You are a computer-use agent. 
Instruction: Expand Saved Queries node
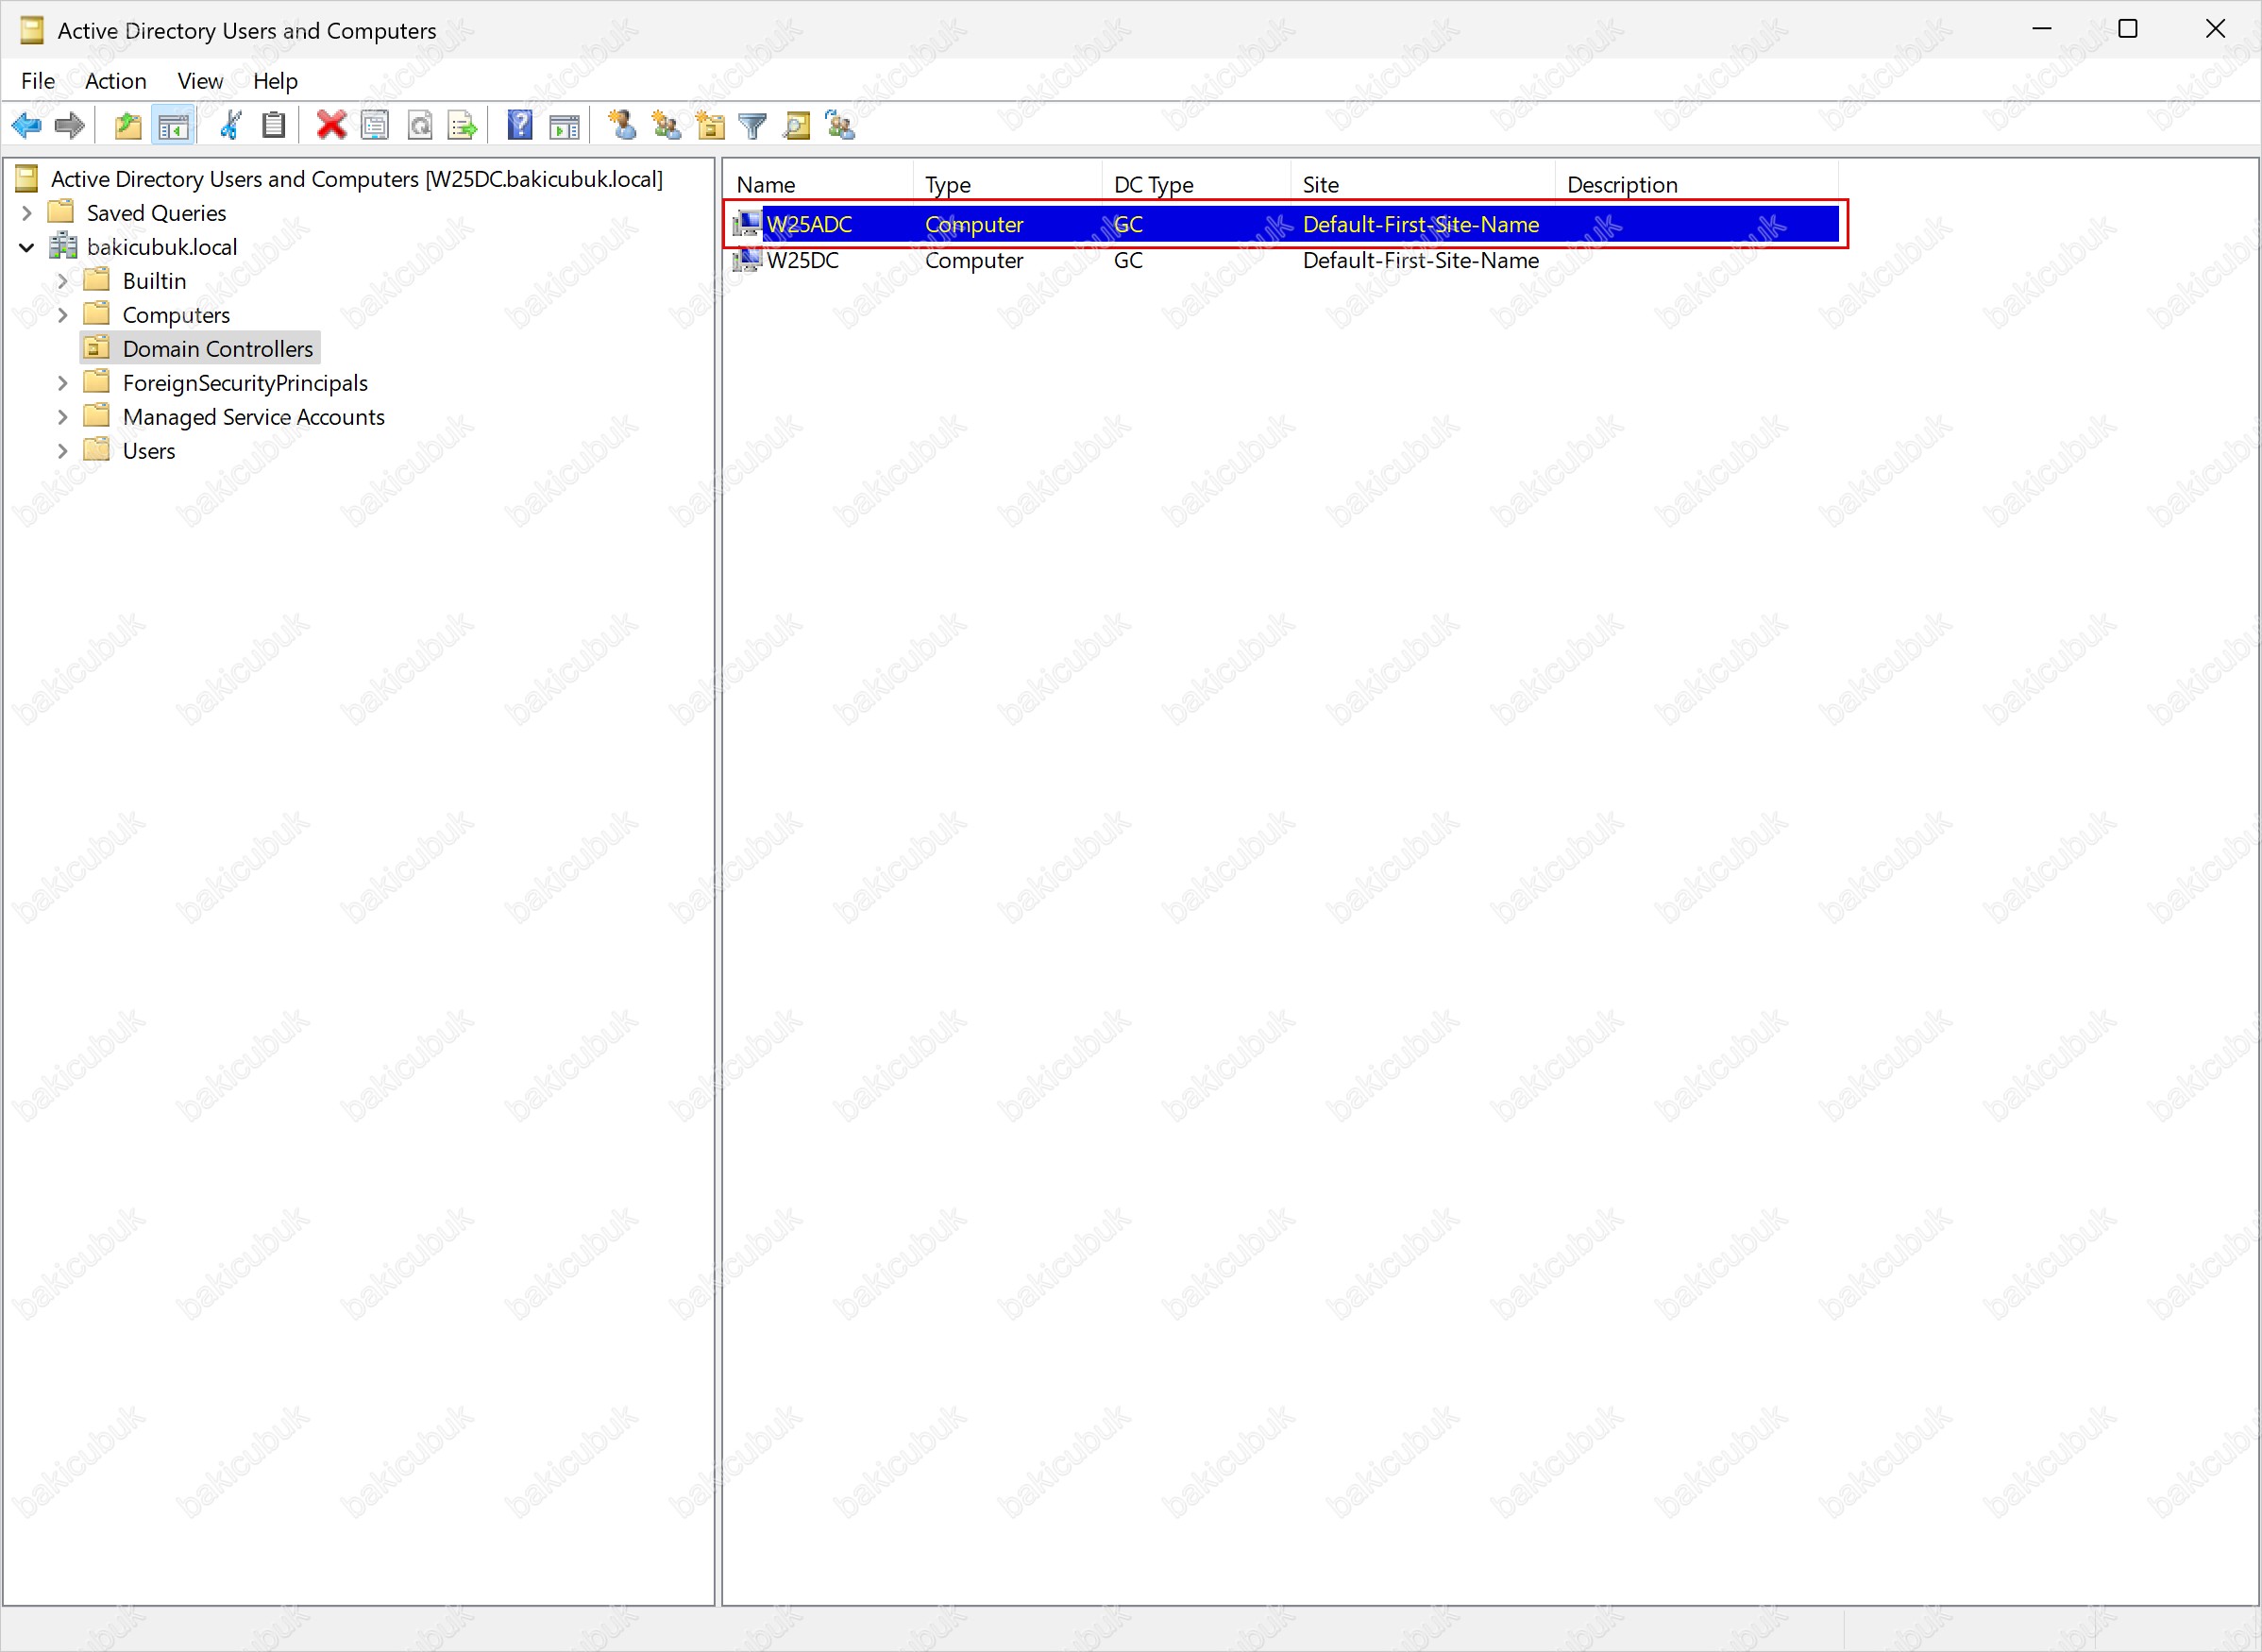click(x=27, y=213)
